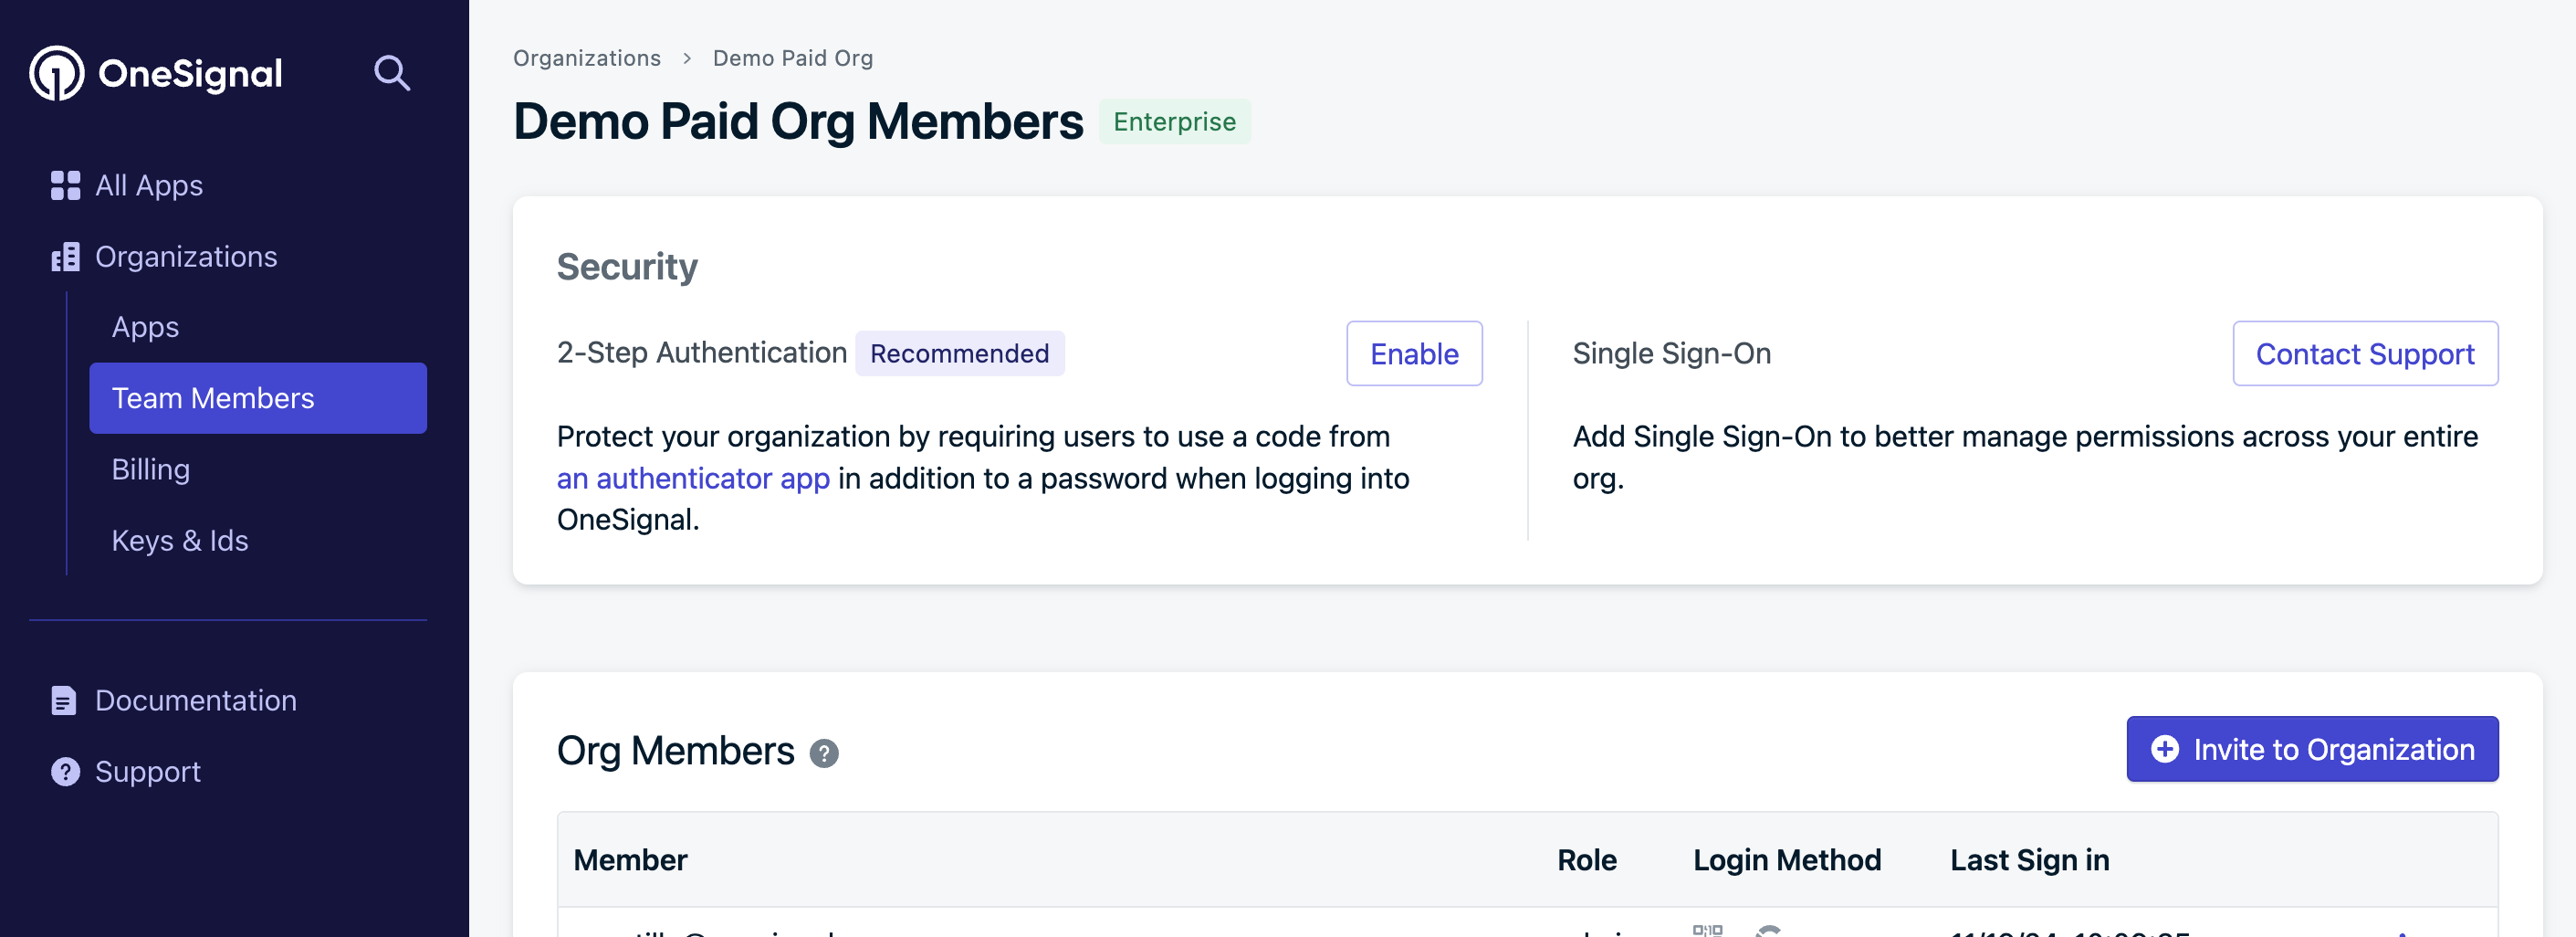Click the Member column header
The image size is (2576, 937).
(x=630, y=860)
